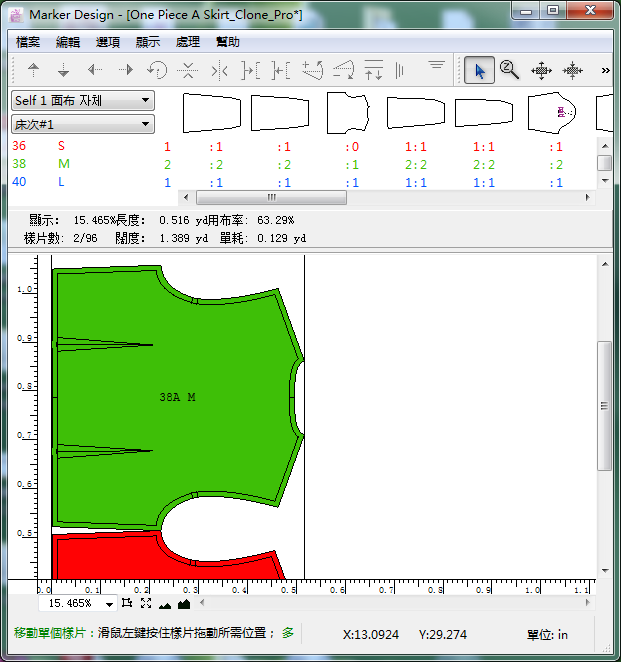Screen dimensions: 621x662
Task: Select the arrow pointer tool
Action: pyautogui.click(x=479, y=70)
